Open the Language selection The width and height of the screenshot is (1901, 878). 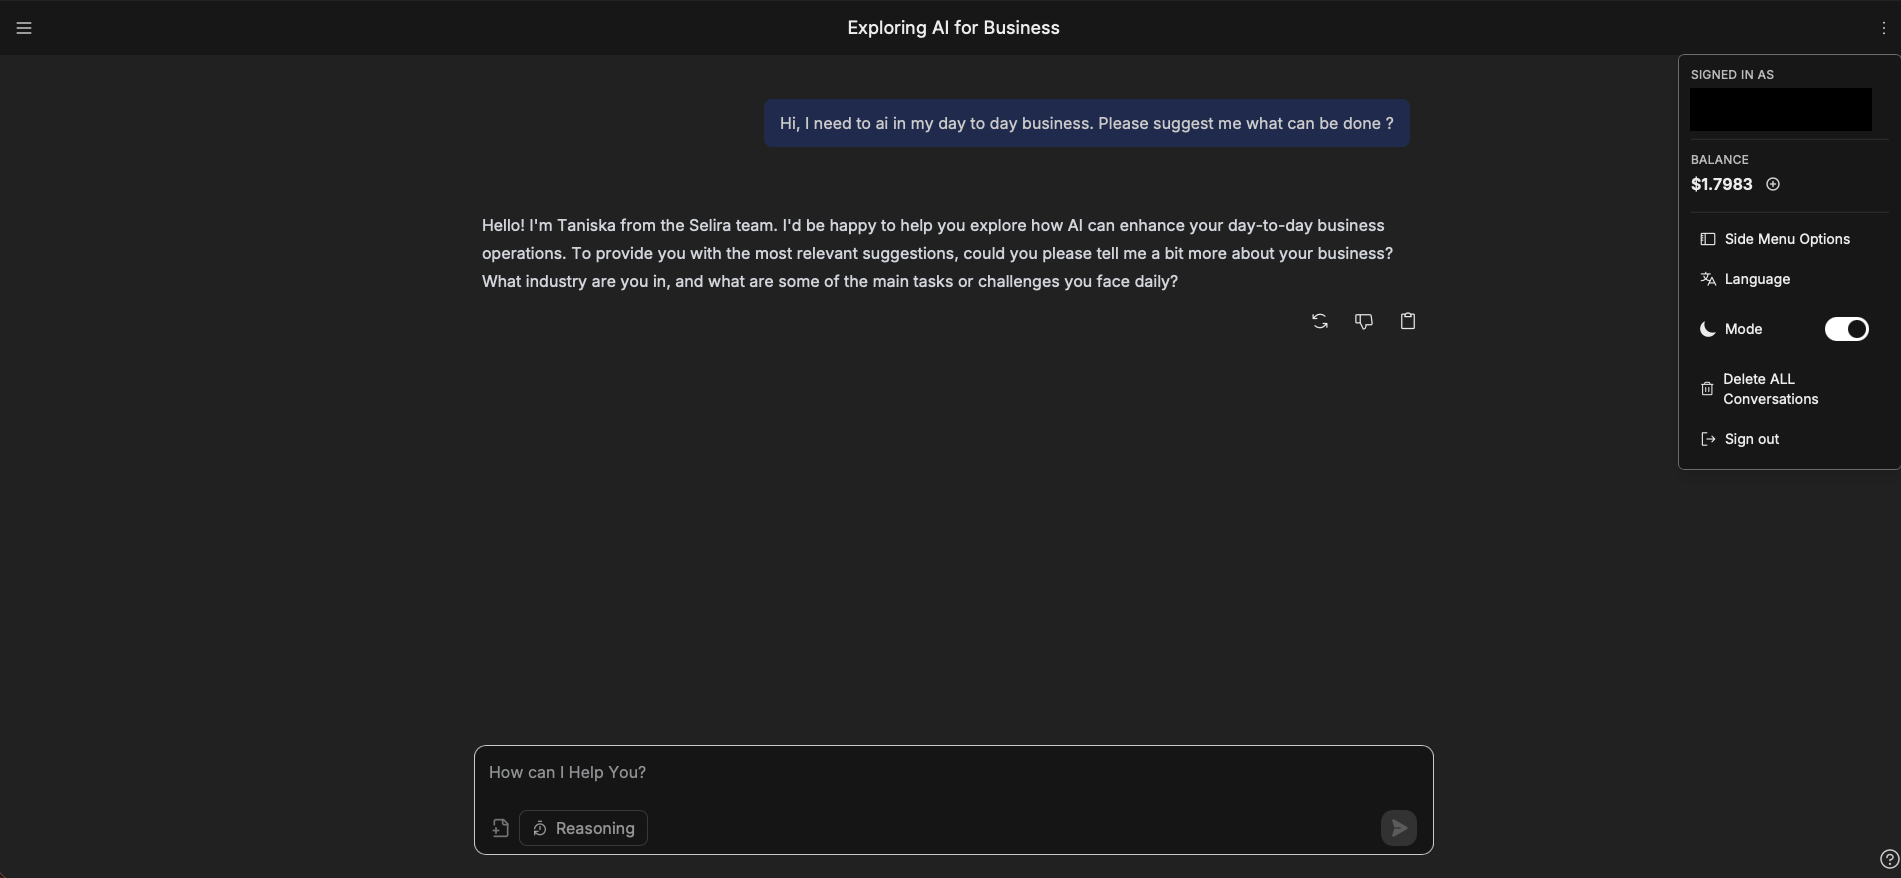(1756, 279)
